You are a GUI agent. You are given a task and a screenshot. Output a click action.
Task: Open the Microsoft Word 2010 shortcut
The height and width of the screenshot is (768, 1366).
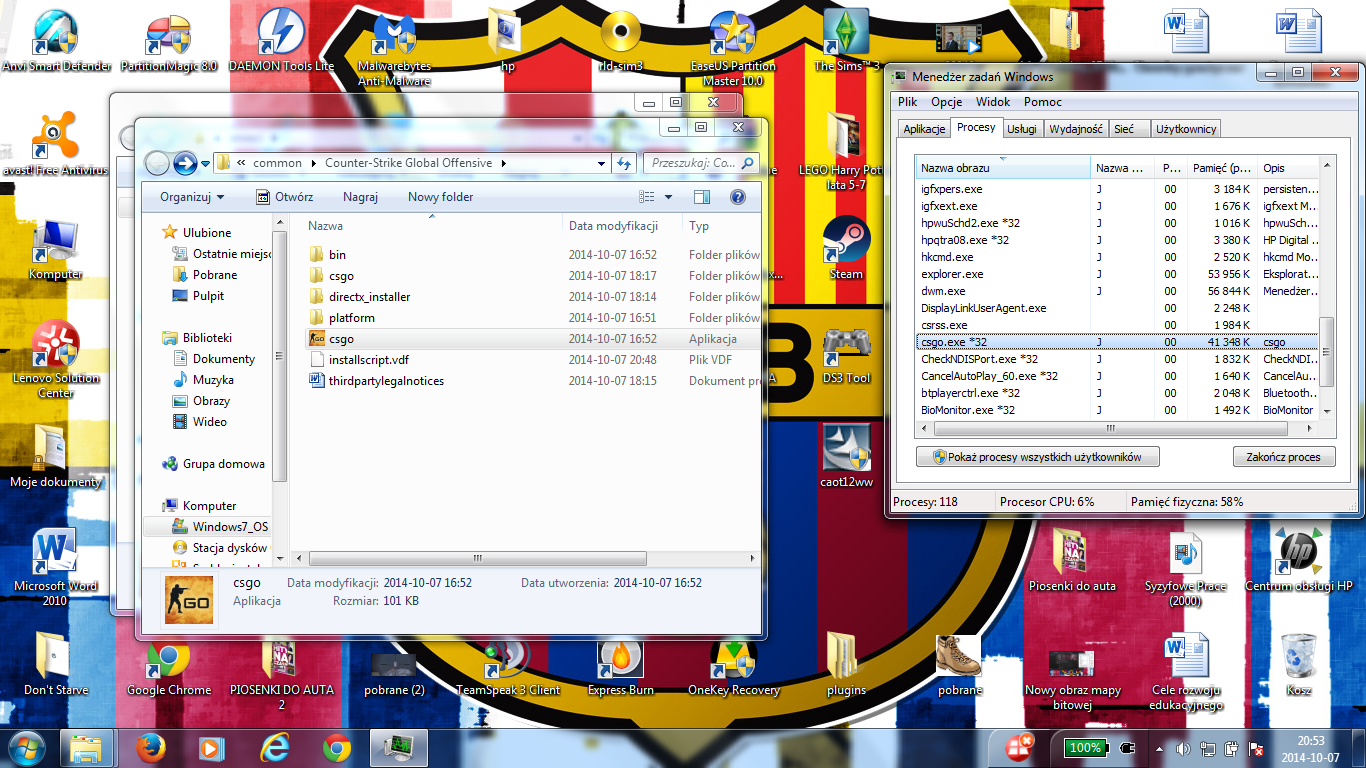[x=55, y=567]
